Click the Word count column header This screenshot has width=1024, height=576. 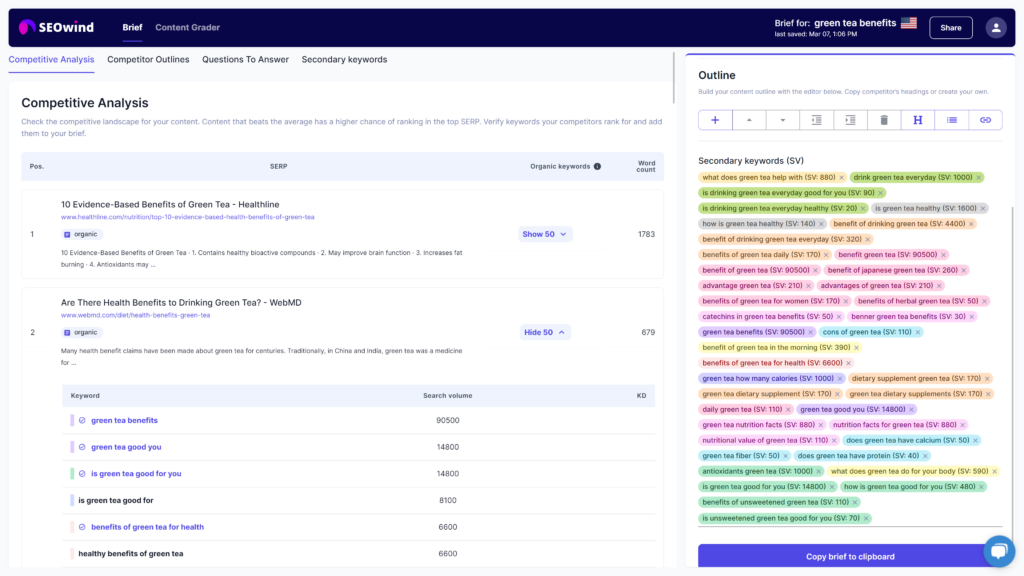pos(646,167)
